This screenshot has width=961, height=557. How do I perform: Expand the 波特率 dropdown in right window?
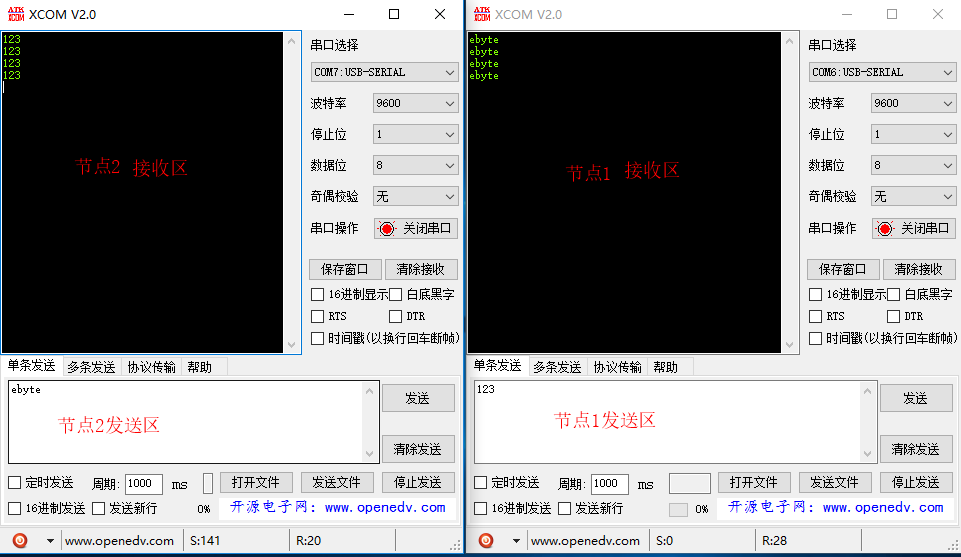click(x=913, y=103)
